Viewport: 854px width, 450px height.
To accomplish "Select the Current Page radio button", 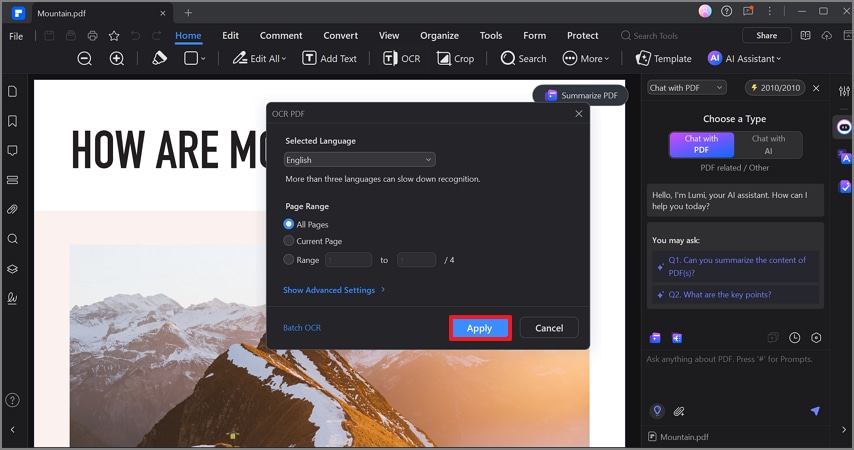I will tap(289, 241).
